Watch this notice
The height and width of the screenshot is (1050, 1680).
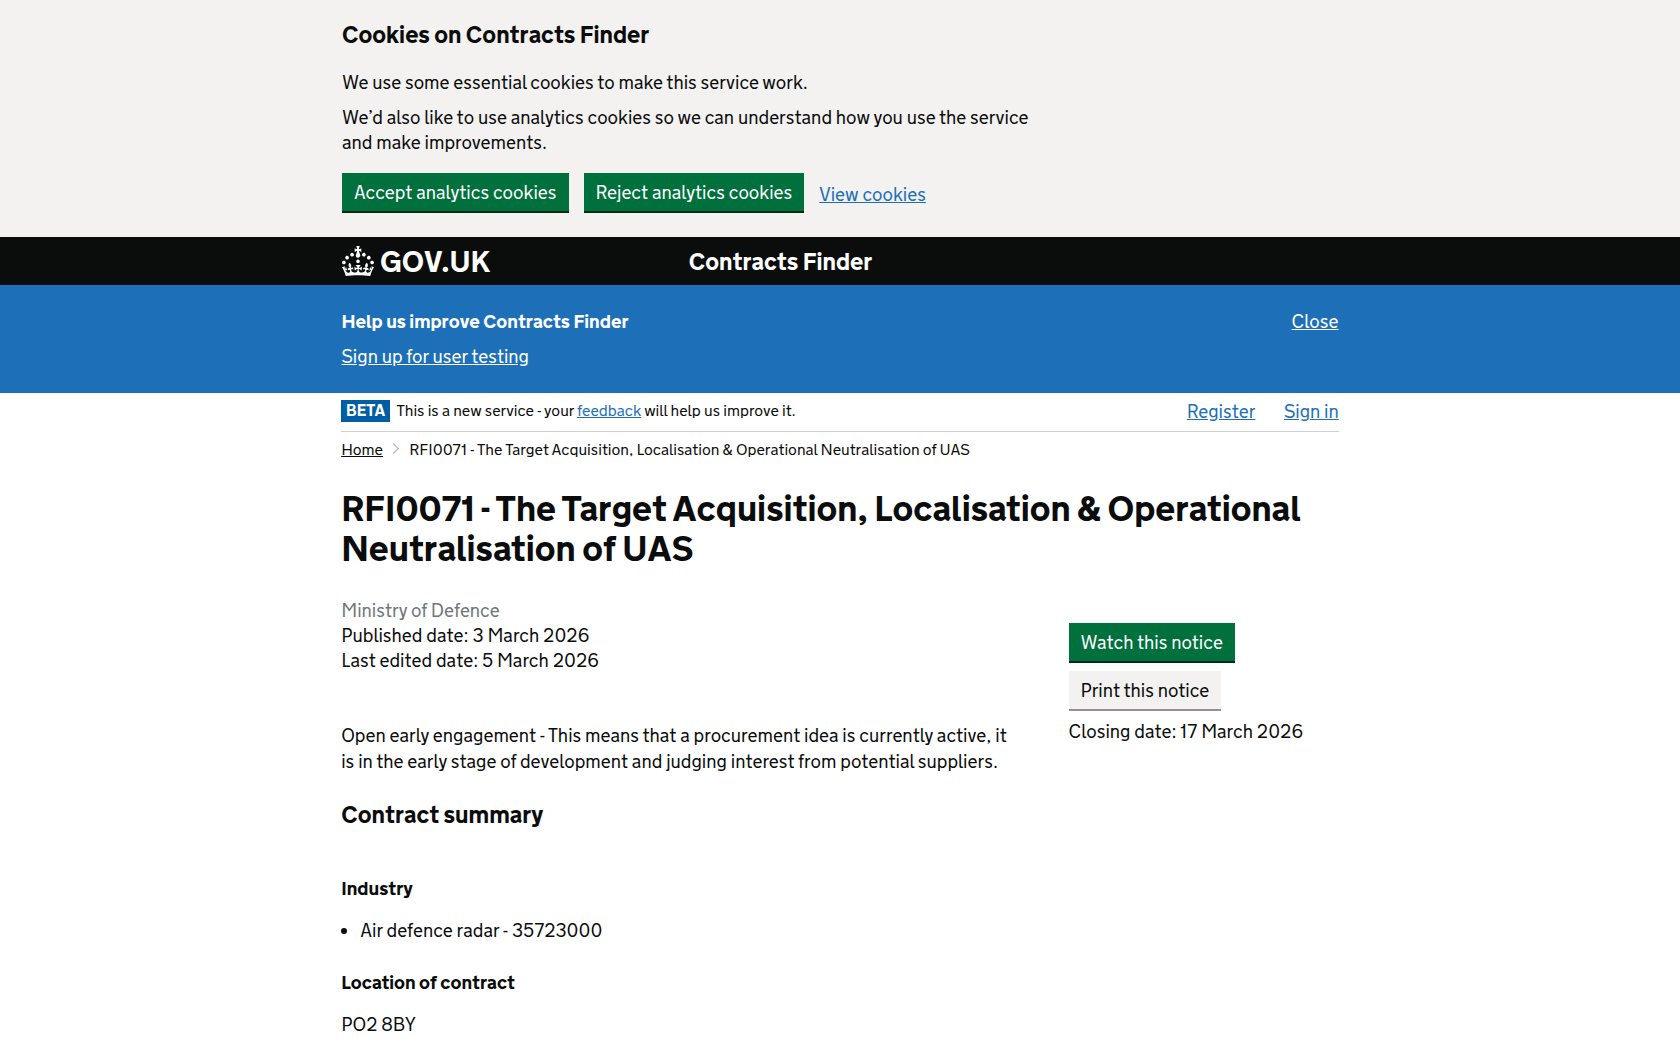click(x=1151, y=643)
